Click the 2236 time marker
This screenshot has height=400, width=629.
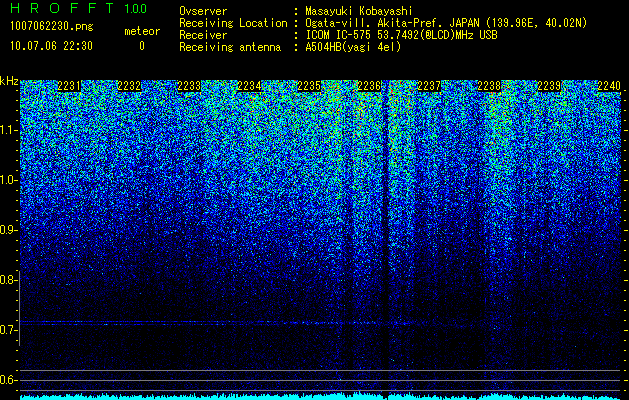[369, 86]
